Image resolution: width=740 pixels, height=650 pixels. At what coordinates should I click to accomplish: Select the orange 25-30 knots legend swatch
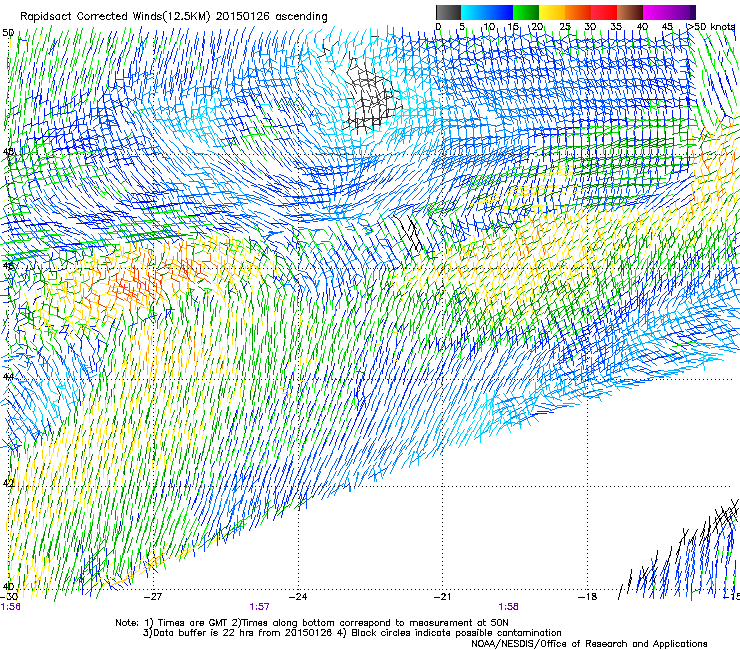pyautogui.click(x=578, y=12)
